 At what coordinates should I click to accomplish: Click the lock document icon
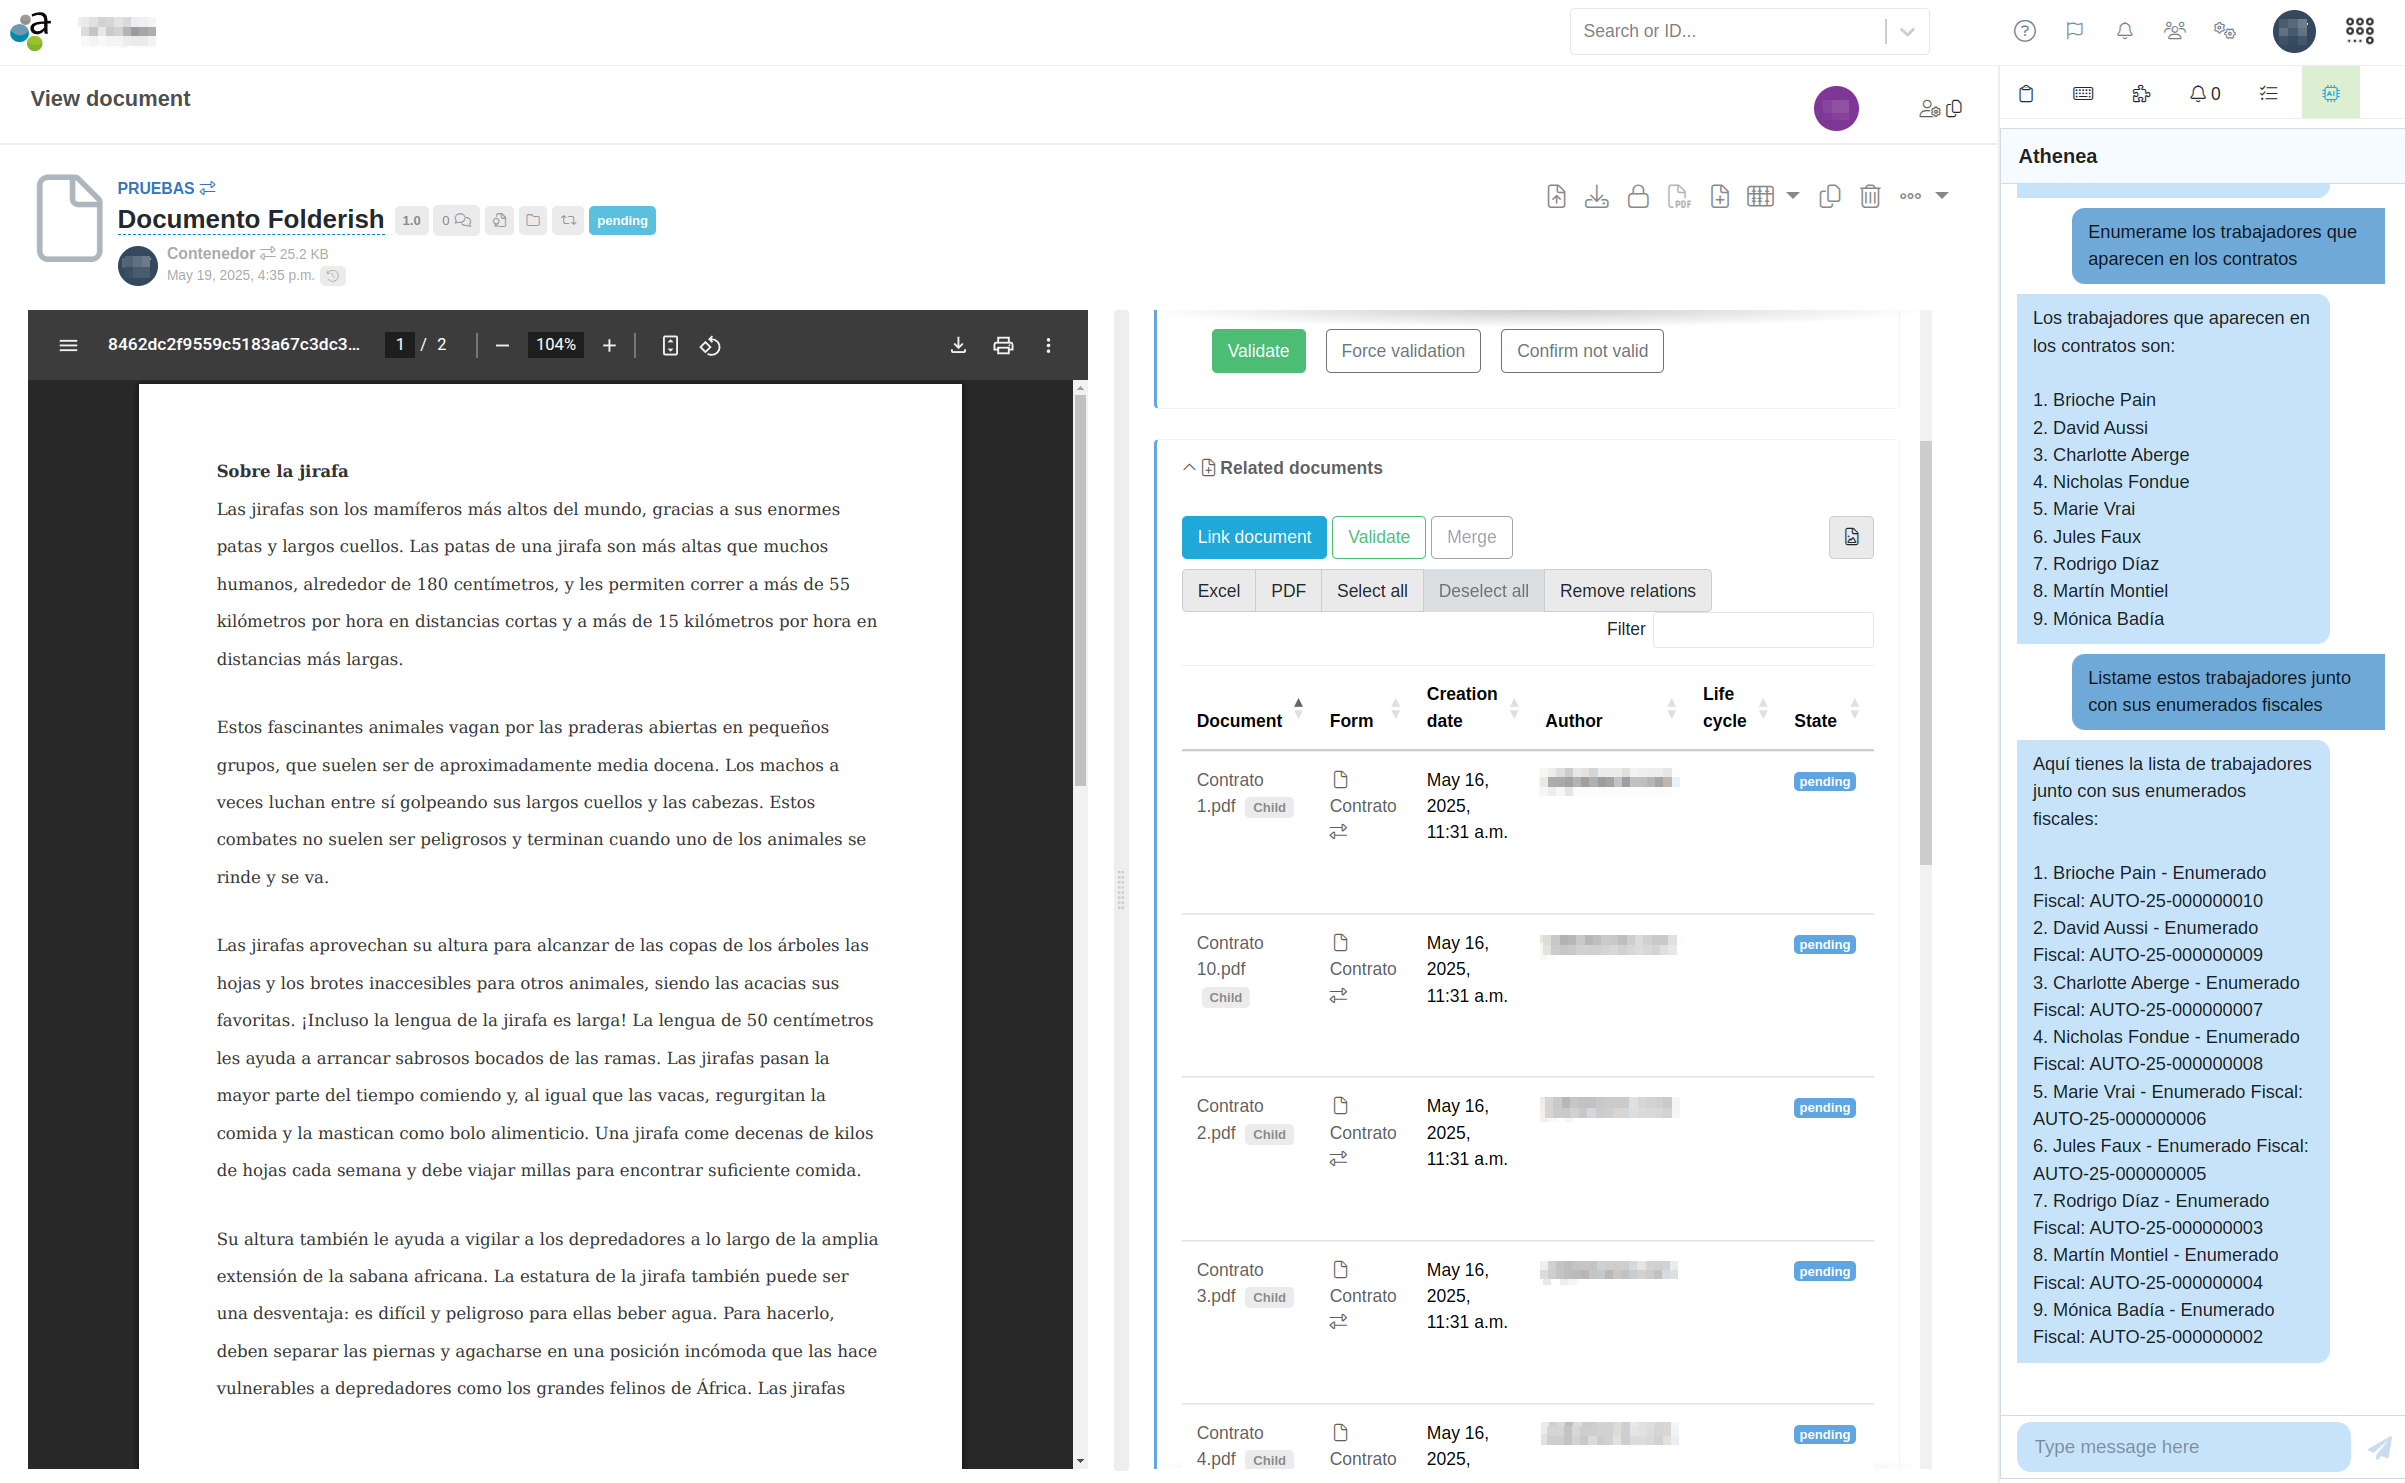(1637, 196)
